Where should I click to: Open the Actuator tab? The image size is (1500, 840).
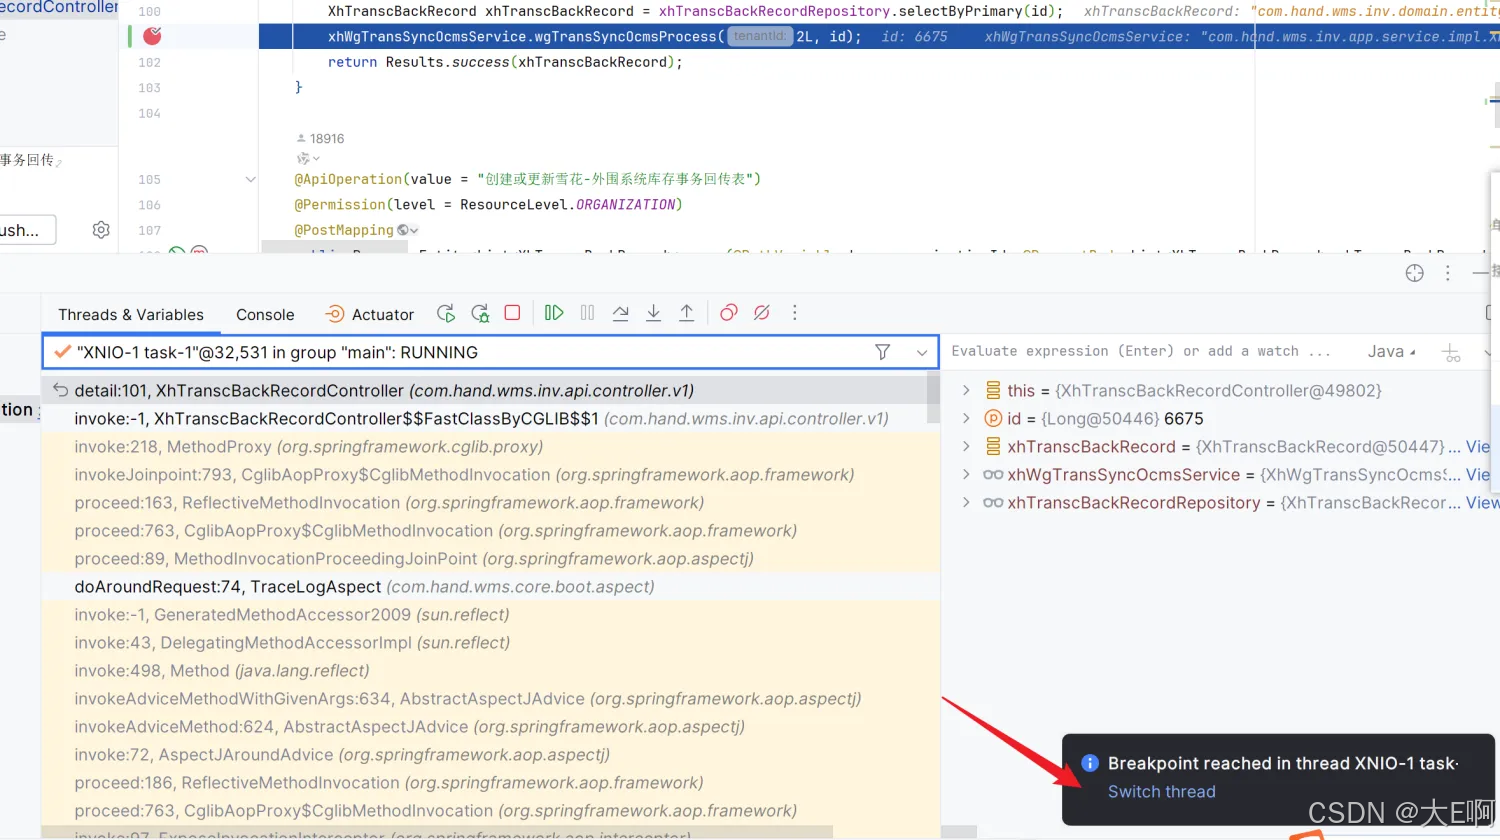(369, 314)
